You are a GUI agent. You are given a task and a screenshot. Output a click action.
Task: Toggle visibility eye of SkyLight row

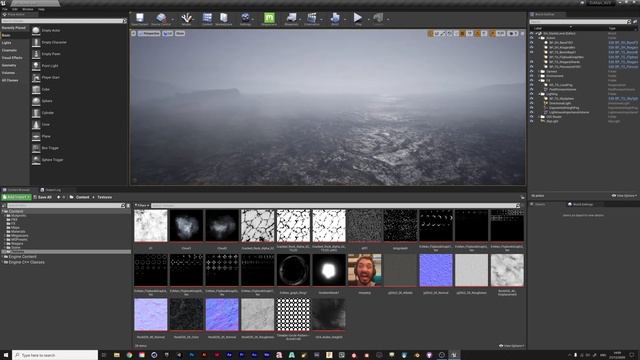point(531,121)
